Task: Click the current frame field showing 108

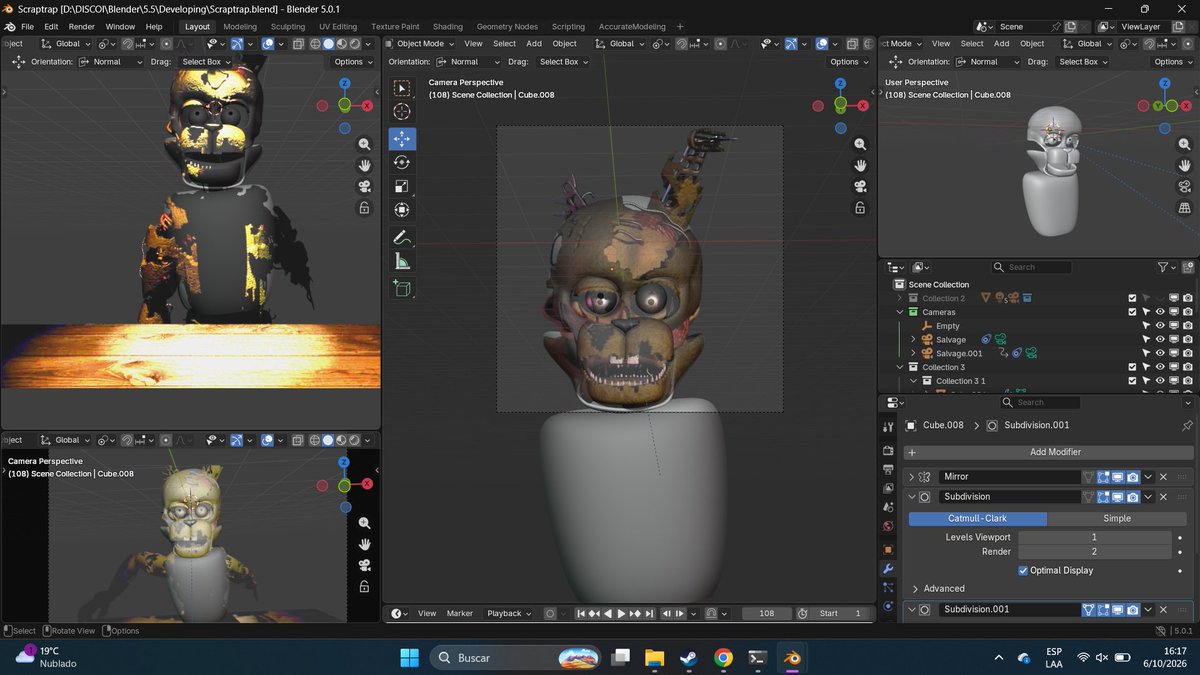Action: (767, 613)
